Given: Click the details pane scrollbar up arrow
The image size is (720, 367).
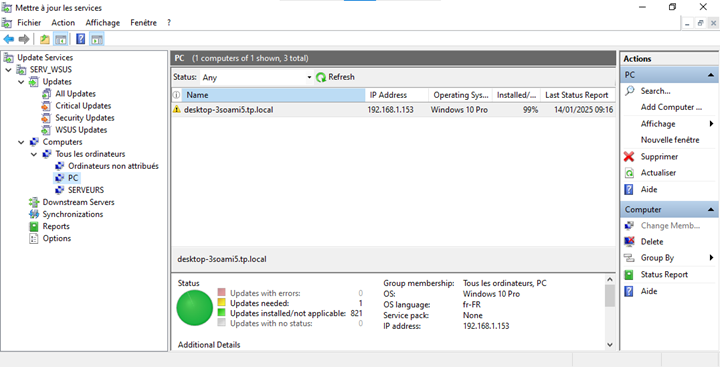Looking at the screenshot, I should click(610, 279).
